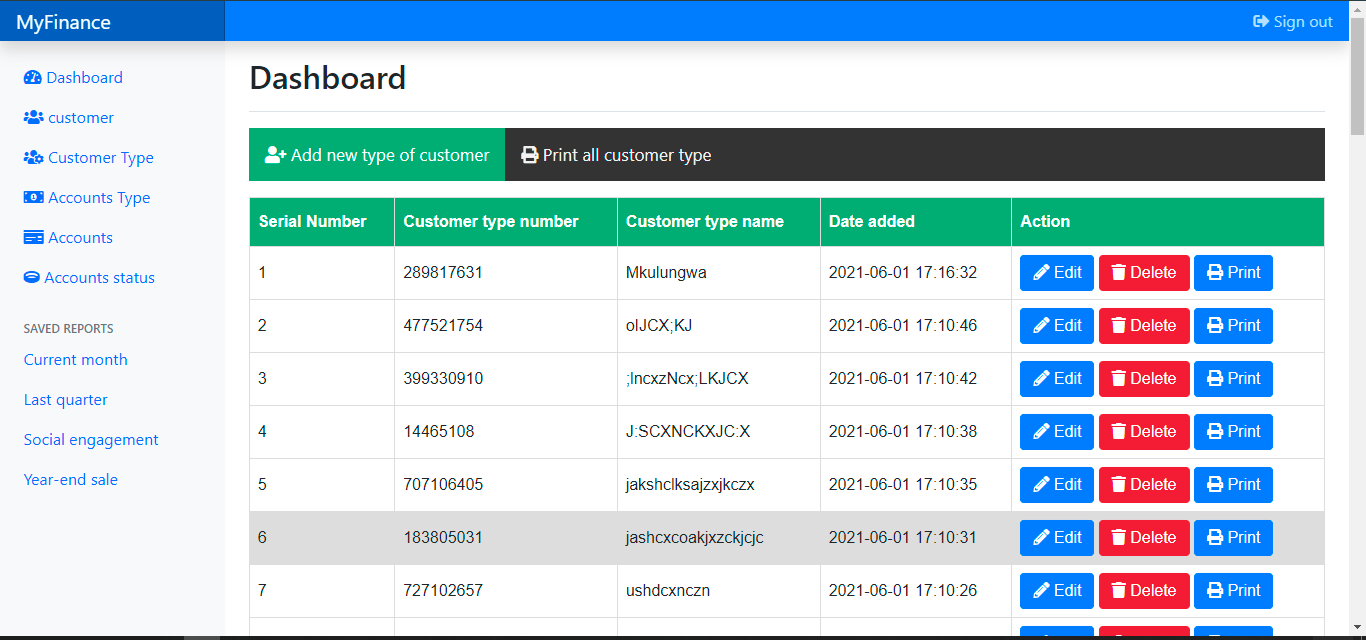Click the customer icon in the sidebar
This screenshot has width=1366, height=640.
coord(32,117)
